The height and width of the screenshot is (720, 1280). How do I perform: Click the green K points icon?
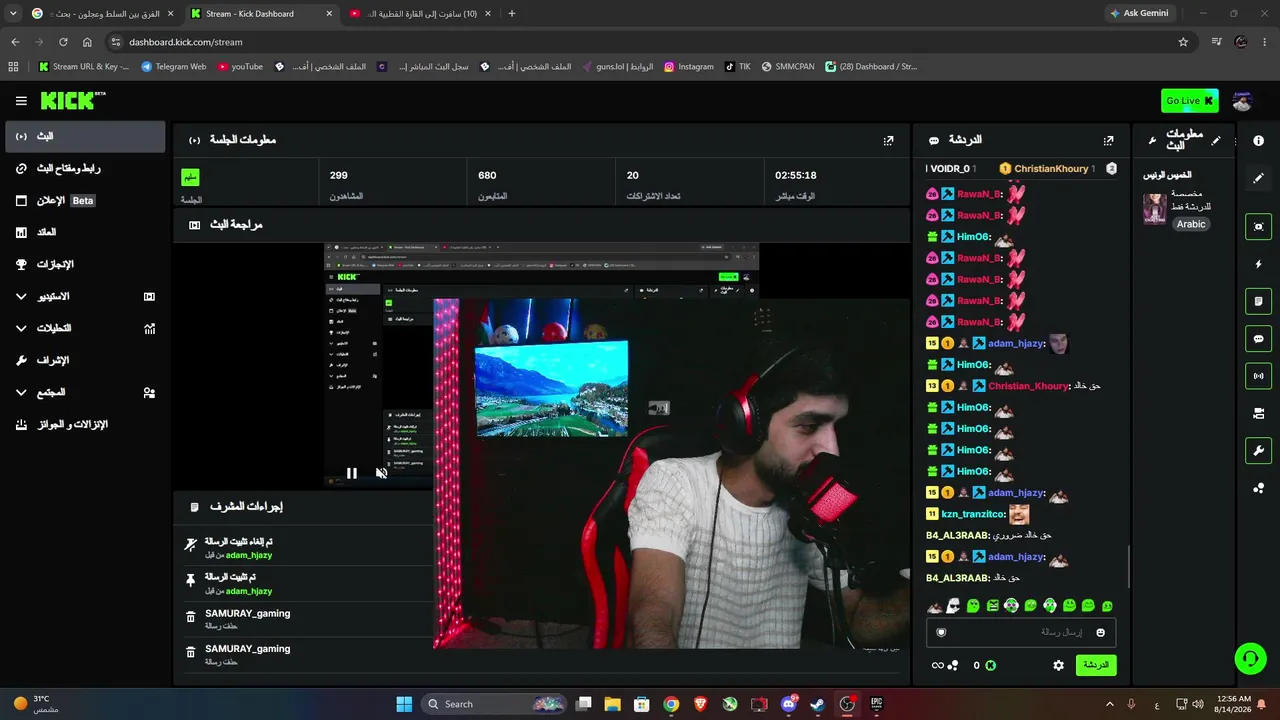(x=990, y=665)
